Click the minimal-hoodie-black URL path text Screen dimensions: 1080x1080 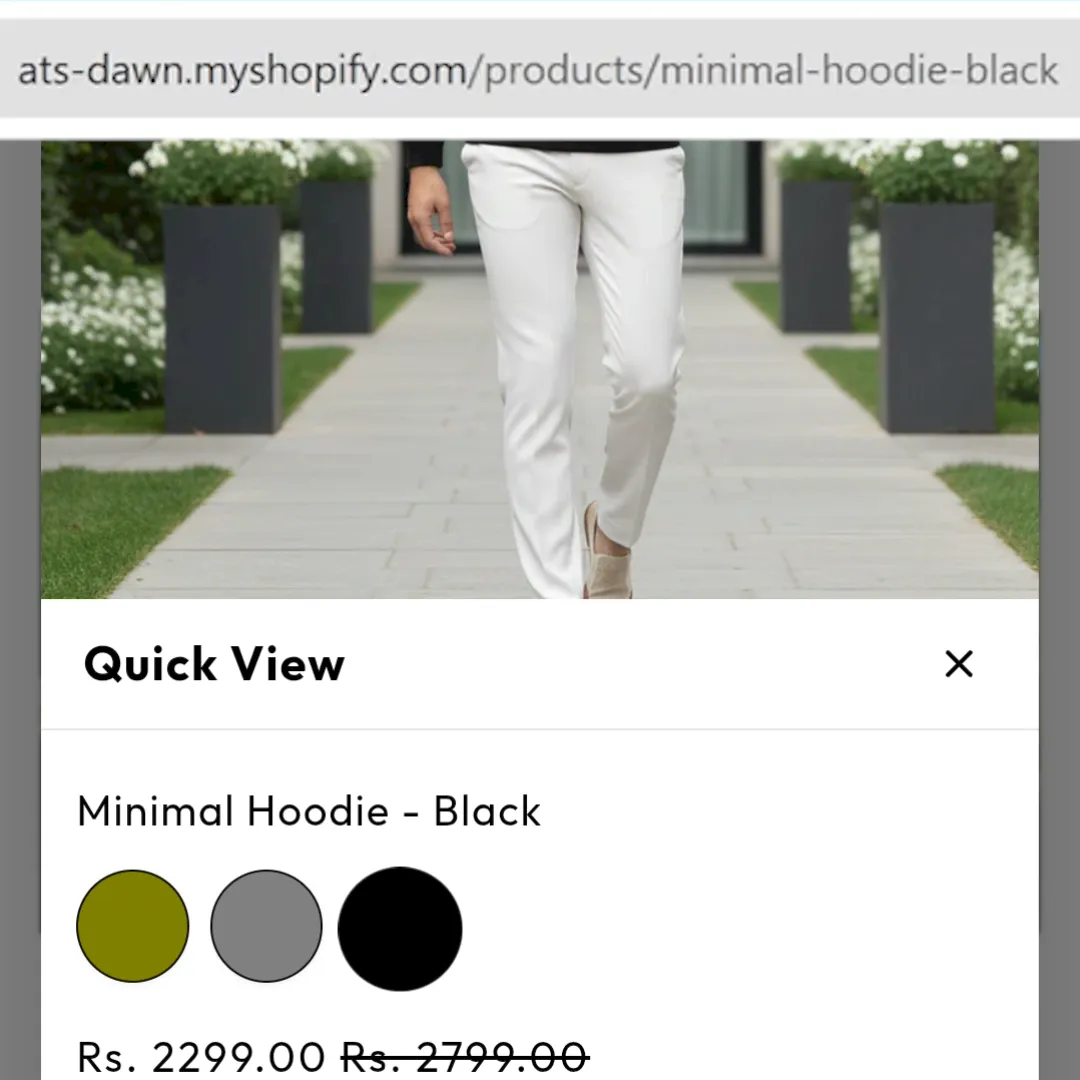tap(859, 70)
